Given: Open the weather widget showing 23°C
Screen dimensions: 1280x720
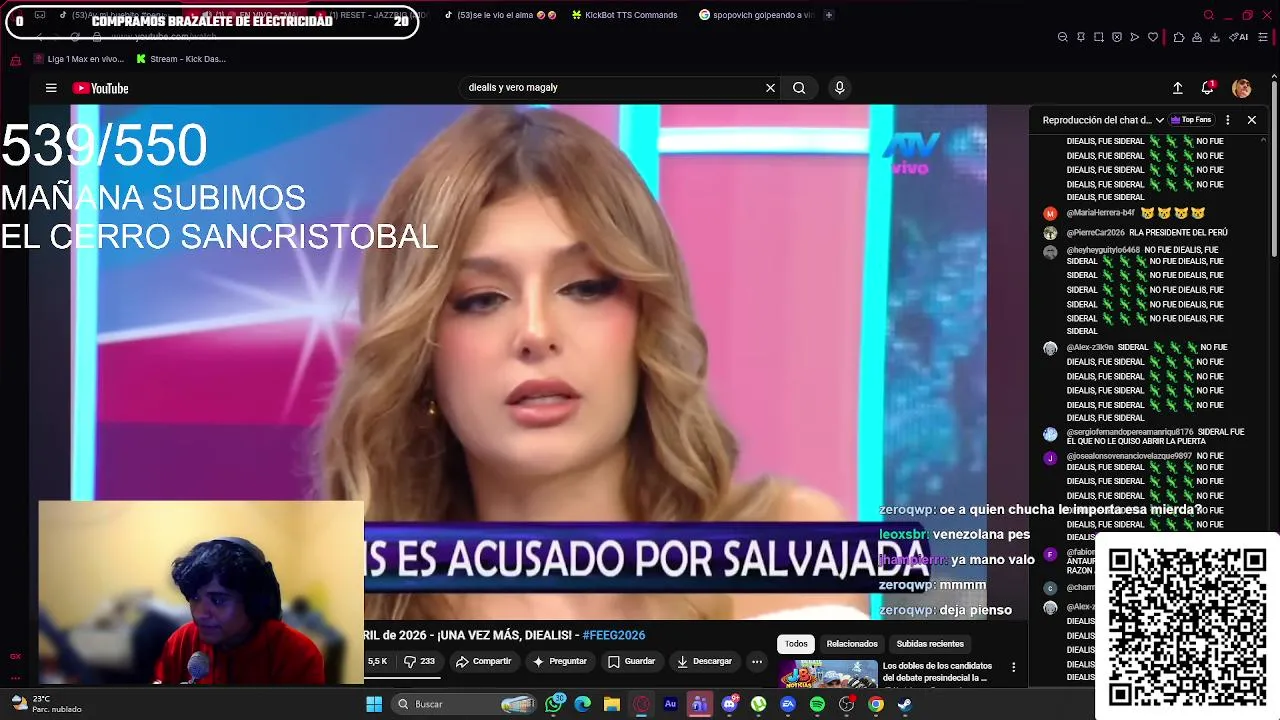Looking at the screenshot, I should pos(48,704).
